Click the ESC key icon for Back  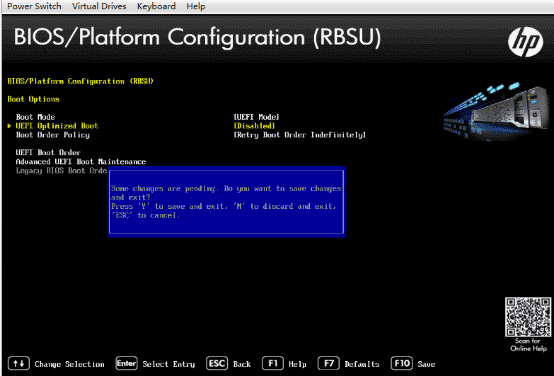coord(217,363)
